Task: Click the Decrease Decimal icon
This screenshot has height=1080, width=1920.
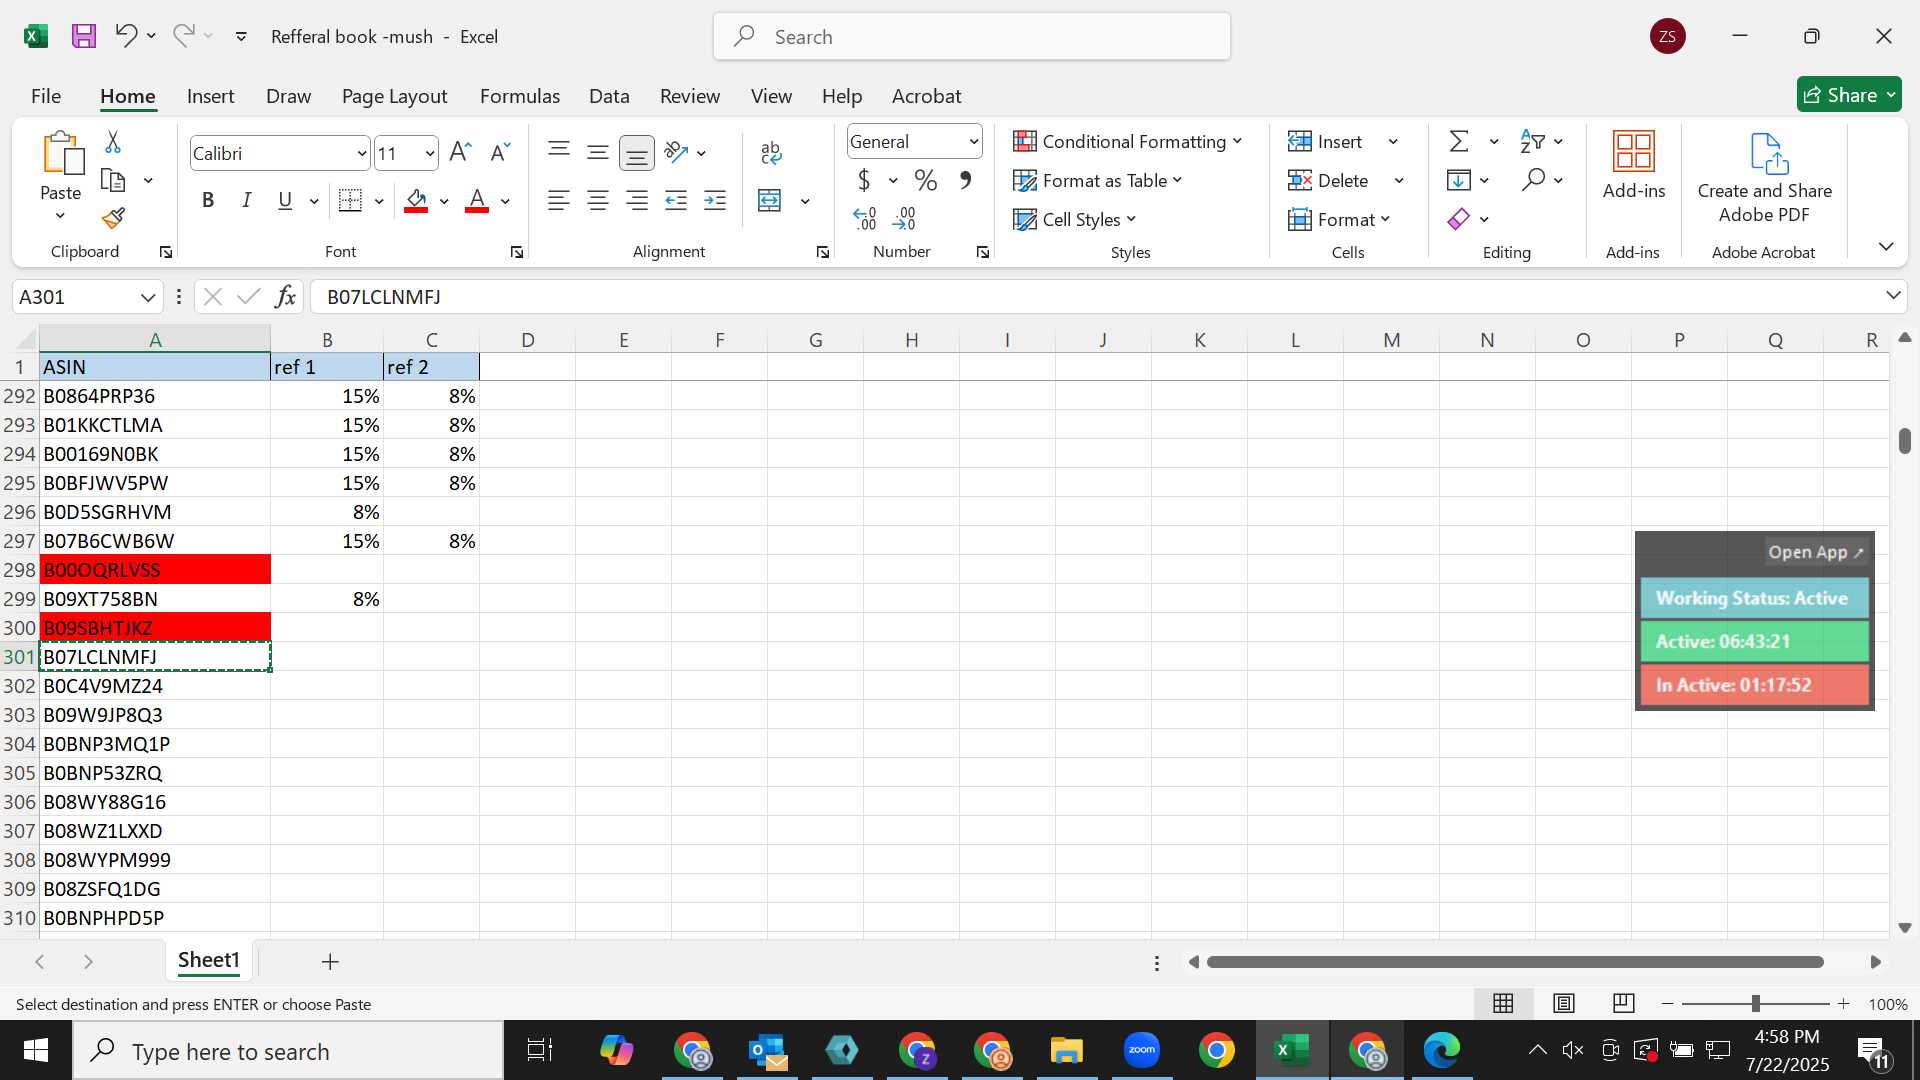Action: (x=904, y=219)
